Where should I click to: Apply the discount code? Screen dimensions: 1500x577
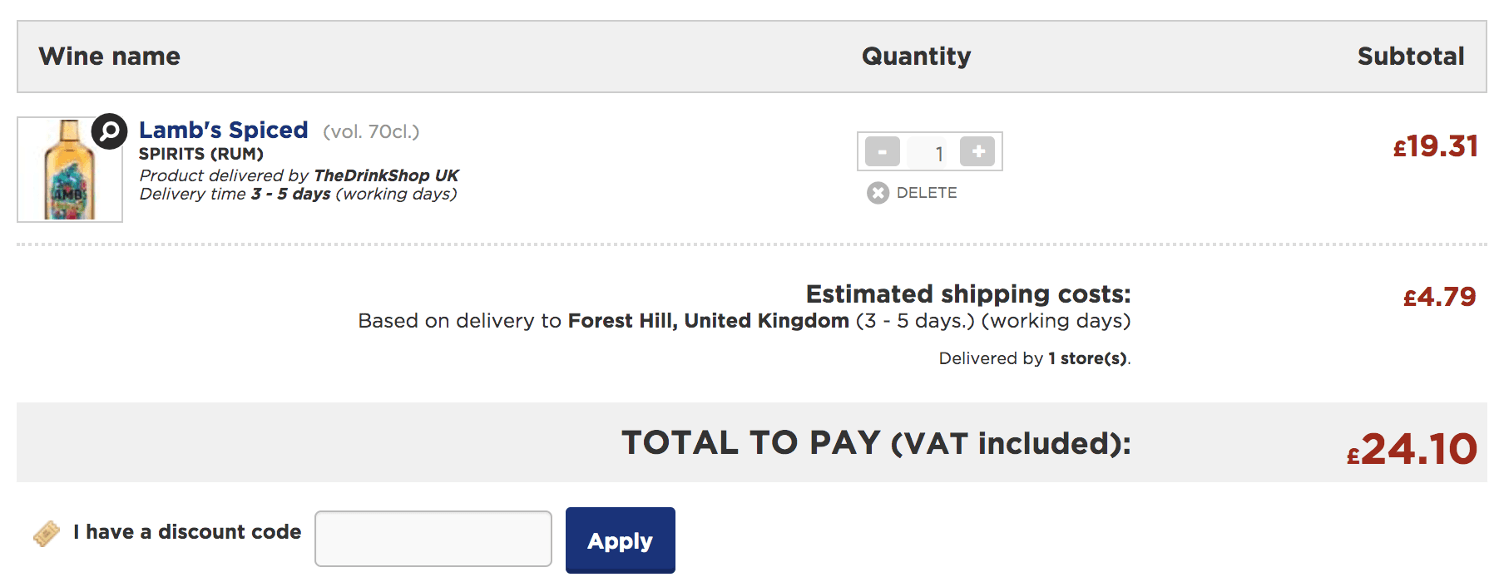coord(620,540)
